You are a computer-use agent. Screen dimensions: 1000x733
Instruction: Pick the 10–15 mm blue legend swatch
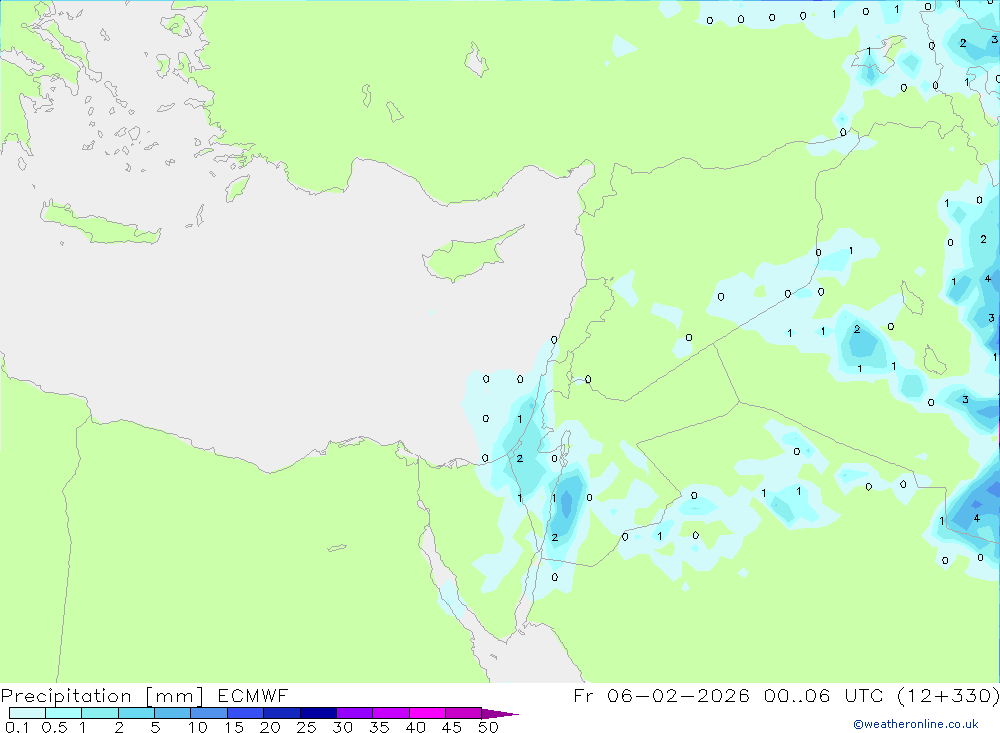coord(209,713)
